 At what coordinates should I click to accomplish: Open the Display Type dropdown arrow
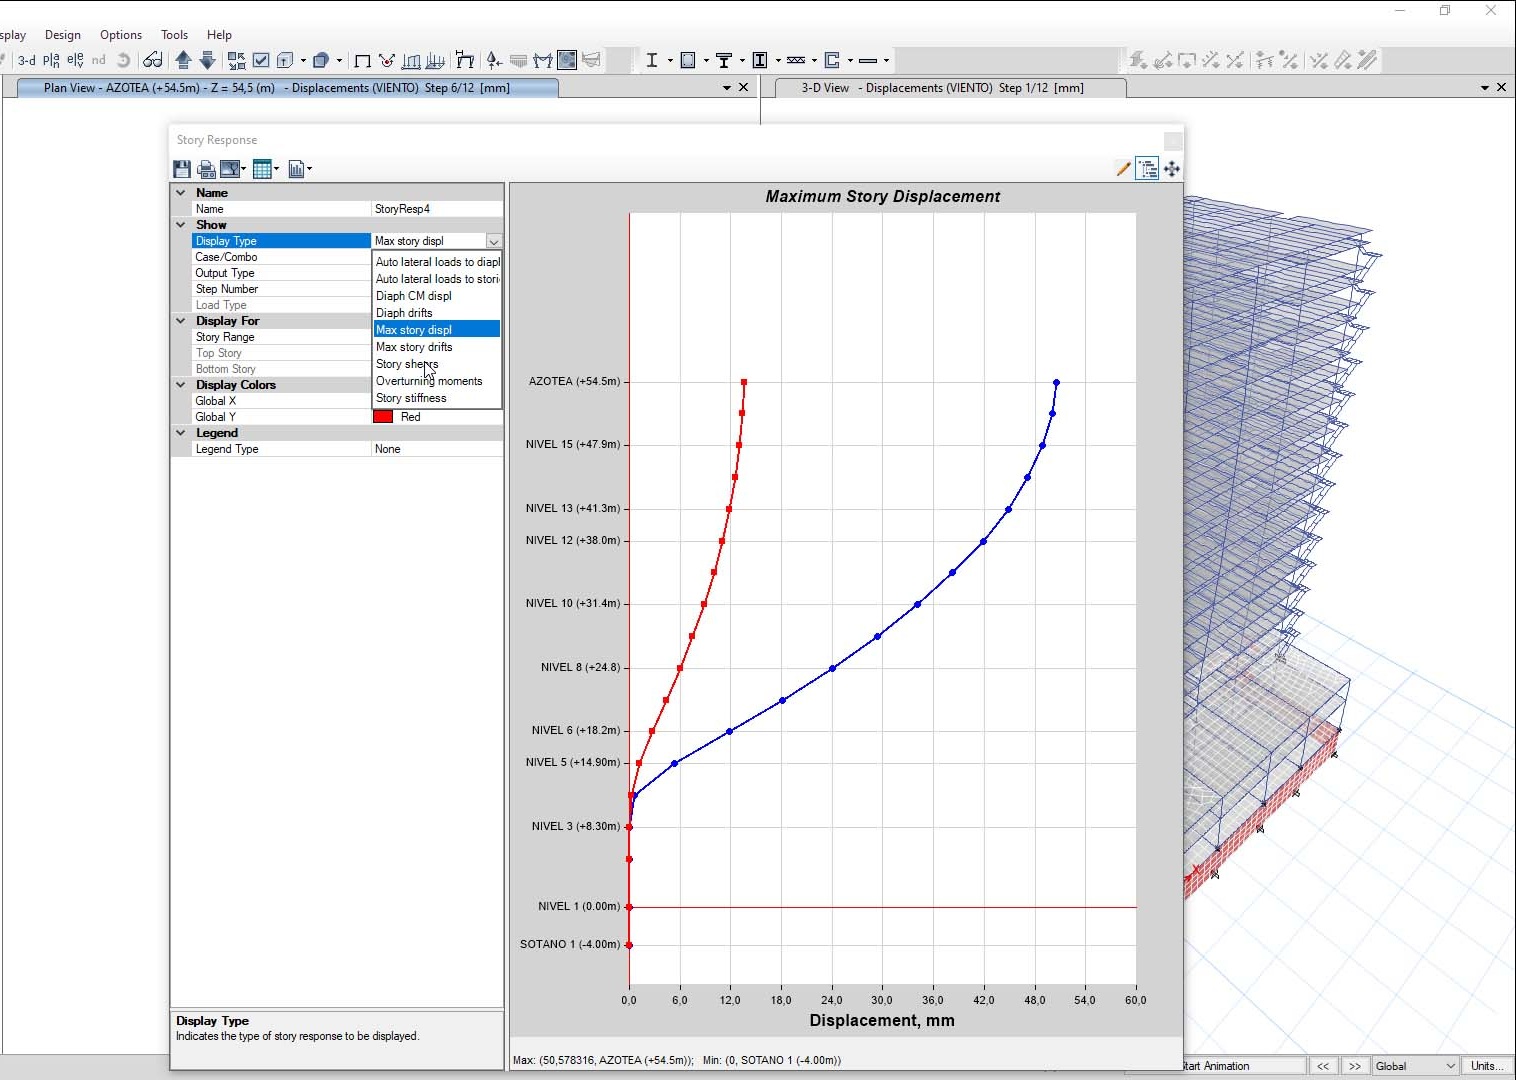point(493,241)
